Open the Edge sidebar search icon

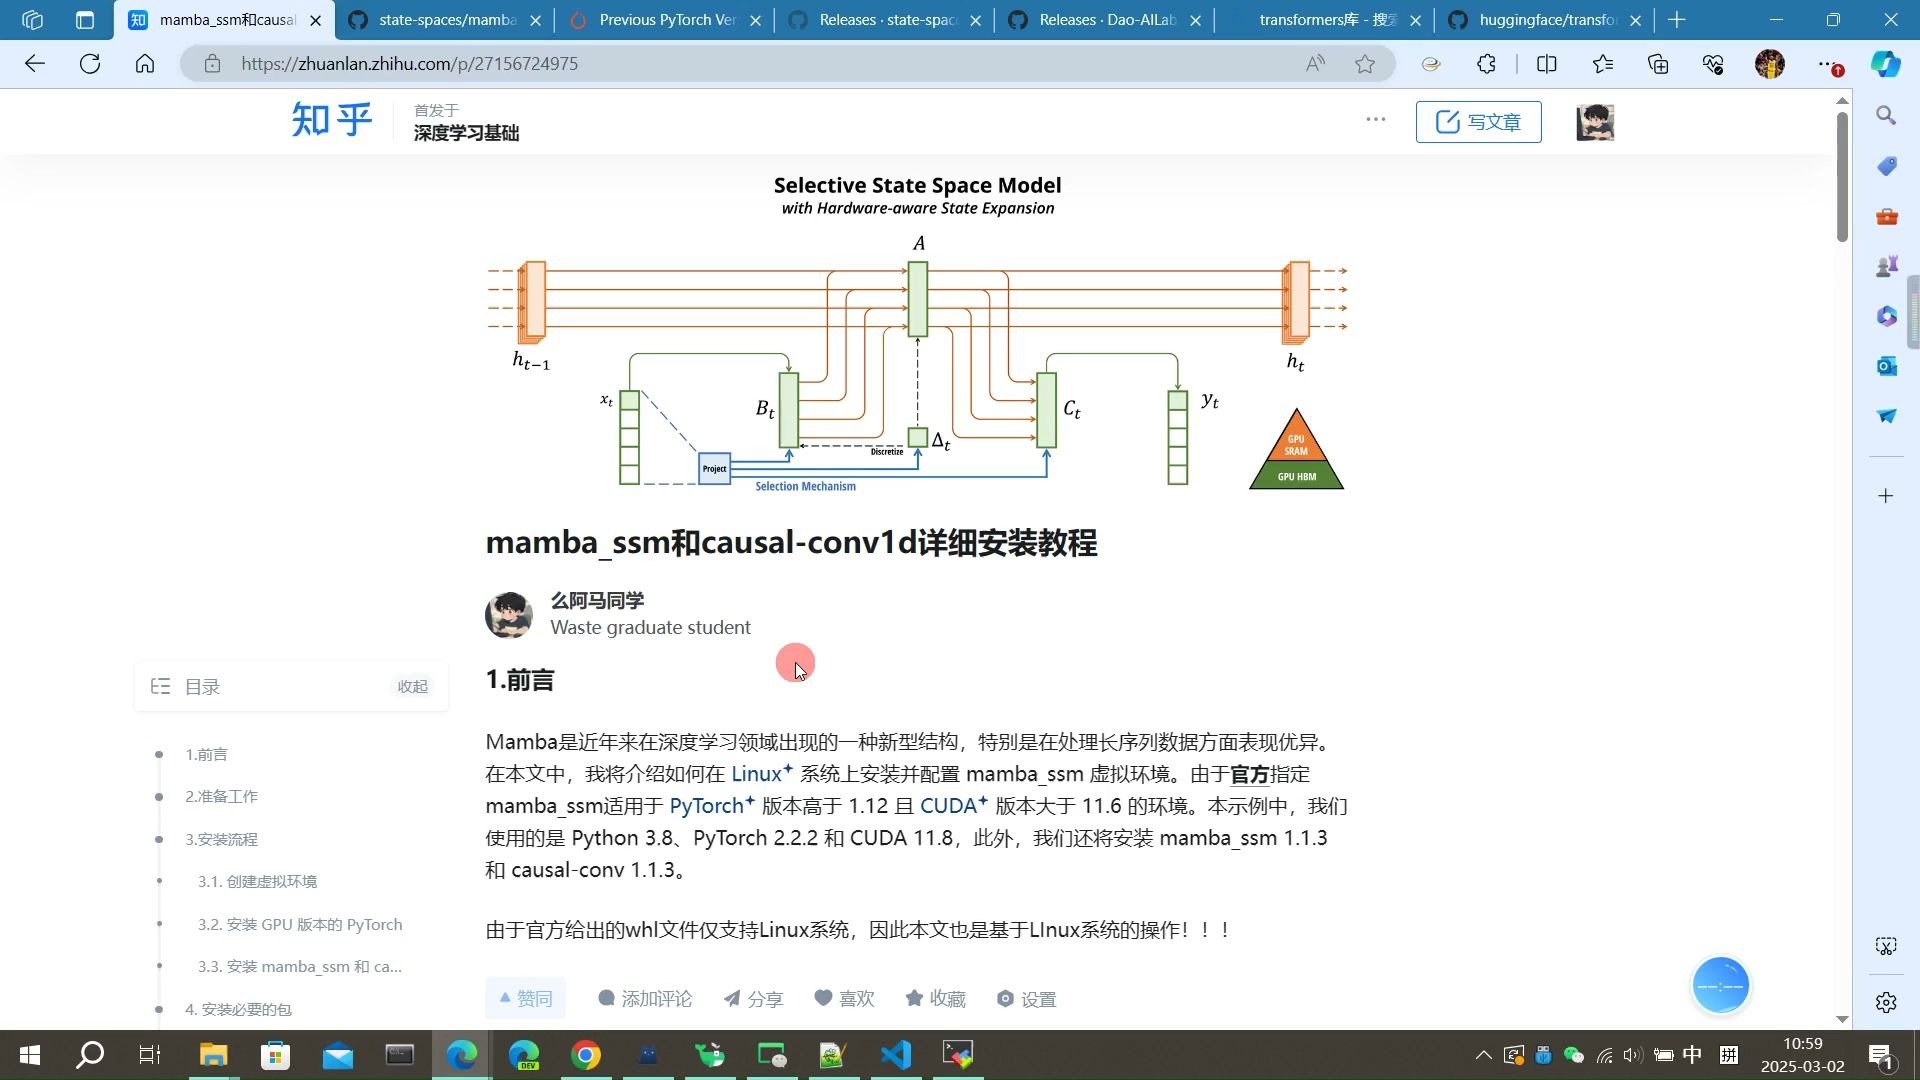click(1886, 116)
